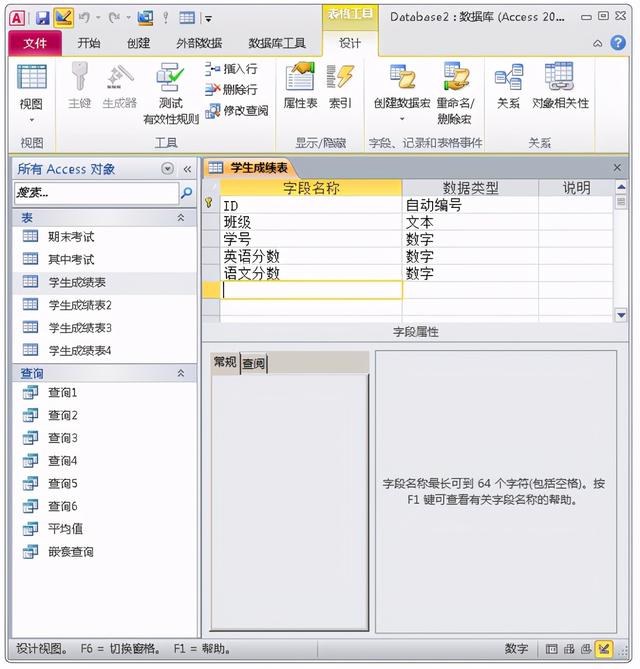Click the navigation pane search box

coord(96,193)
